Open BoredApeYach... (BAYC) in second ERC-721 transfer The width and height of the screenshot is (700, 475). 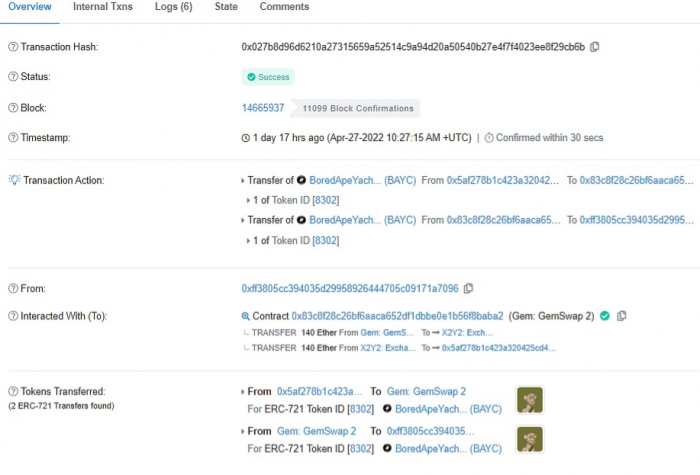coord(448,449)
